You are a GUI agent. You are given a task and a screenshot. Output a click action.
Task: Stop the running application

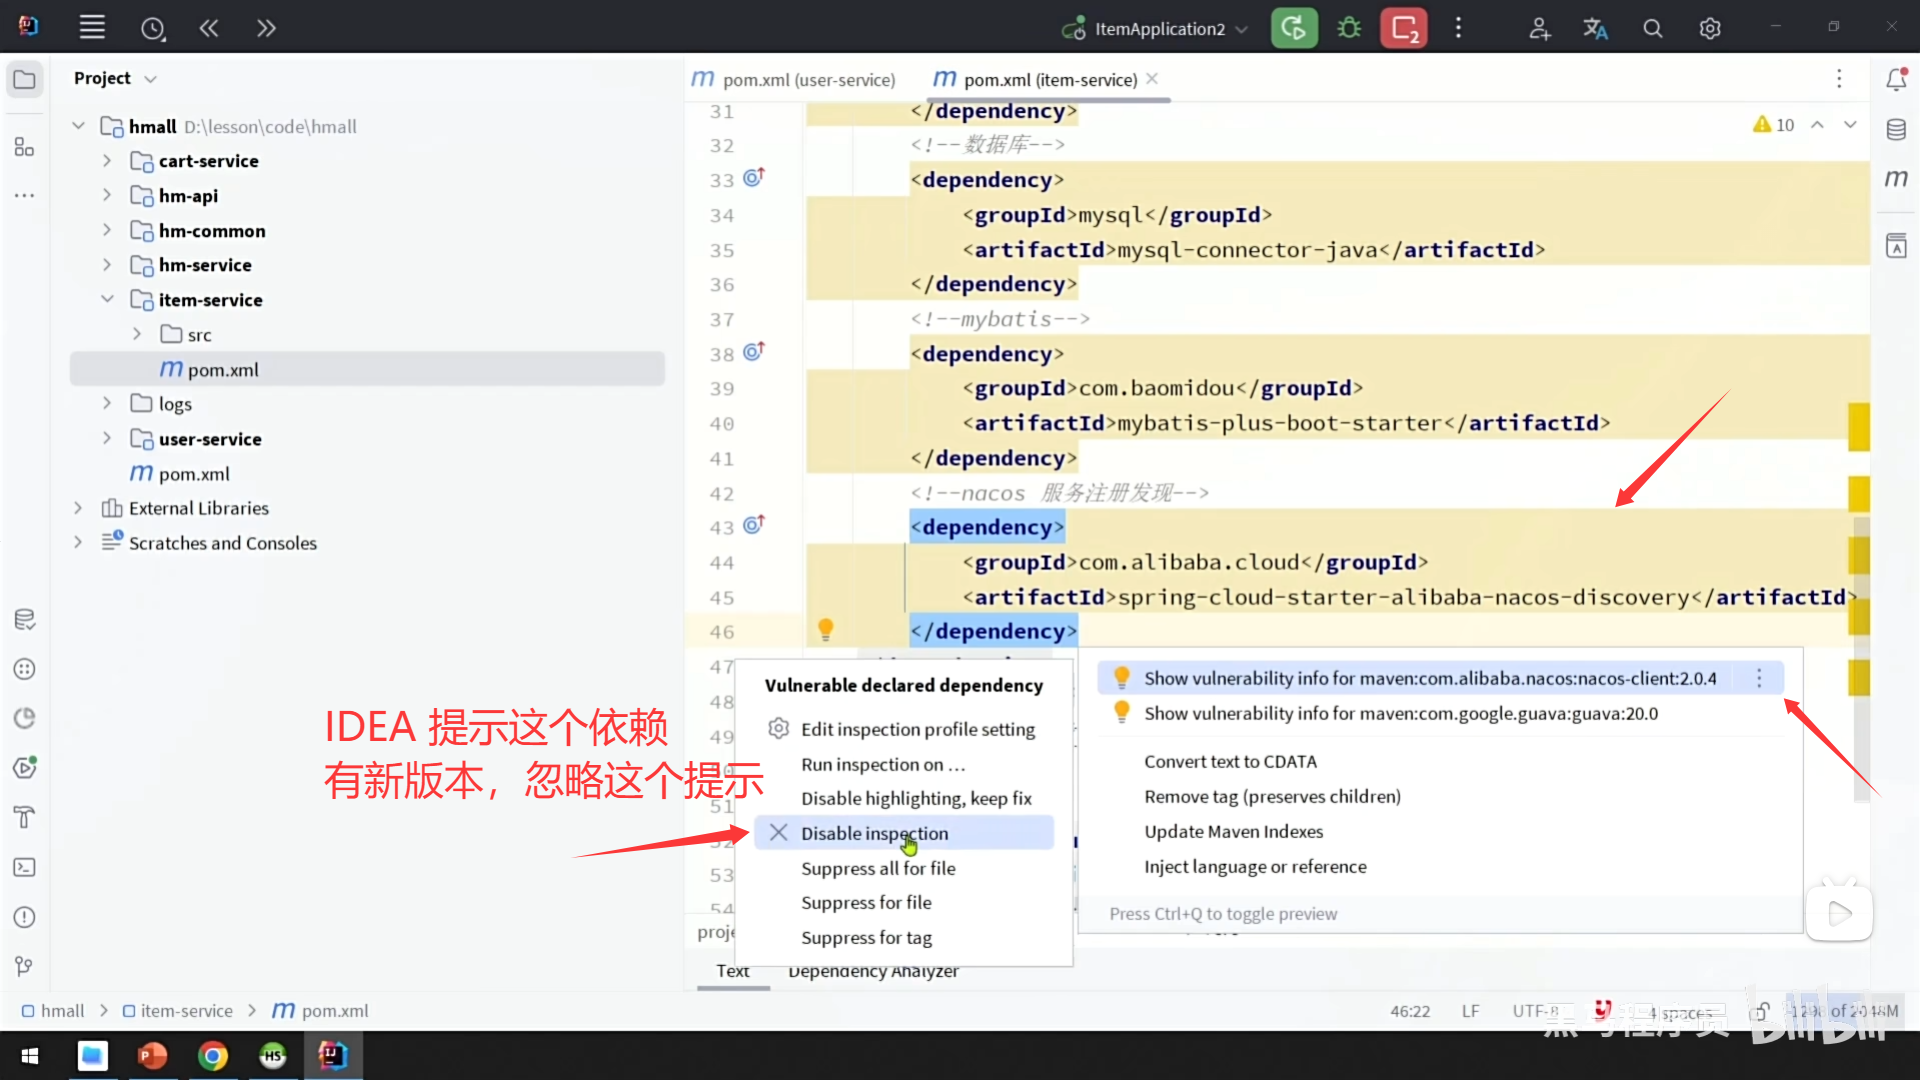[x=1403, y=27]
